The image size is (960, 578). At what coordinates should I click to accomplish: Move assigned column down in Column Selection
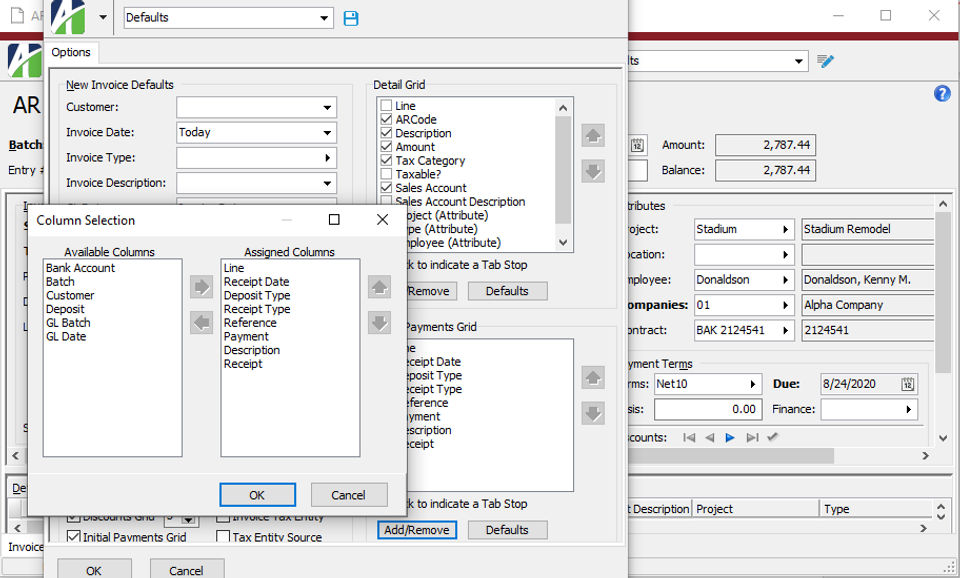(x=380, y=322)
